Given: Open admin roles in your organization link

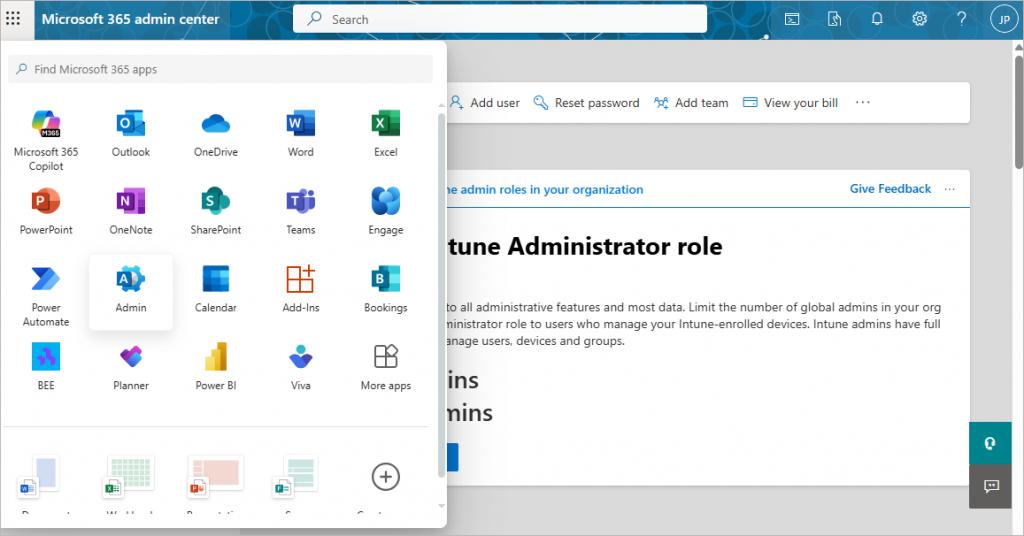Looking at the screenshot, I should (x=545, y=190).
